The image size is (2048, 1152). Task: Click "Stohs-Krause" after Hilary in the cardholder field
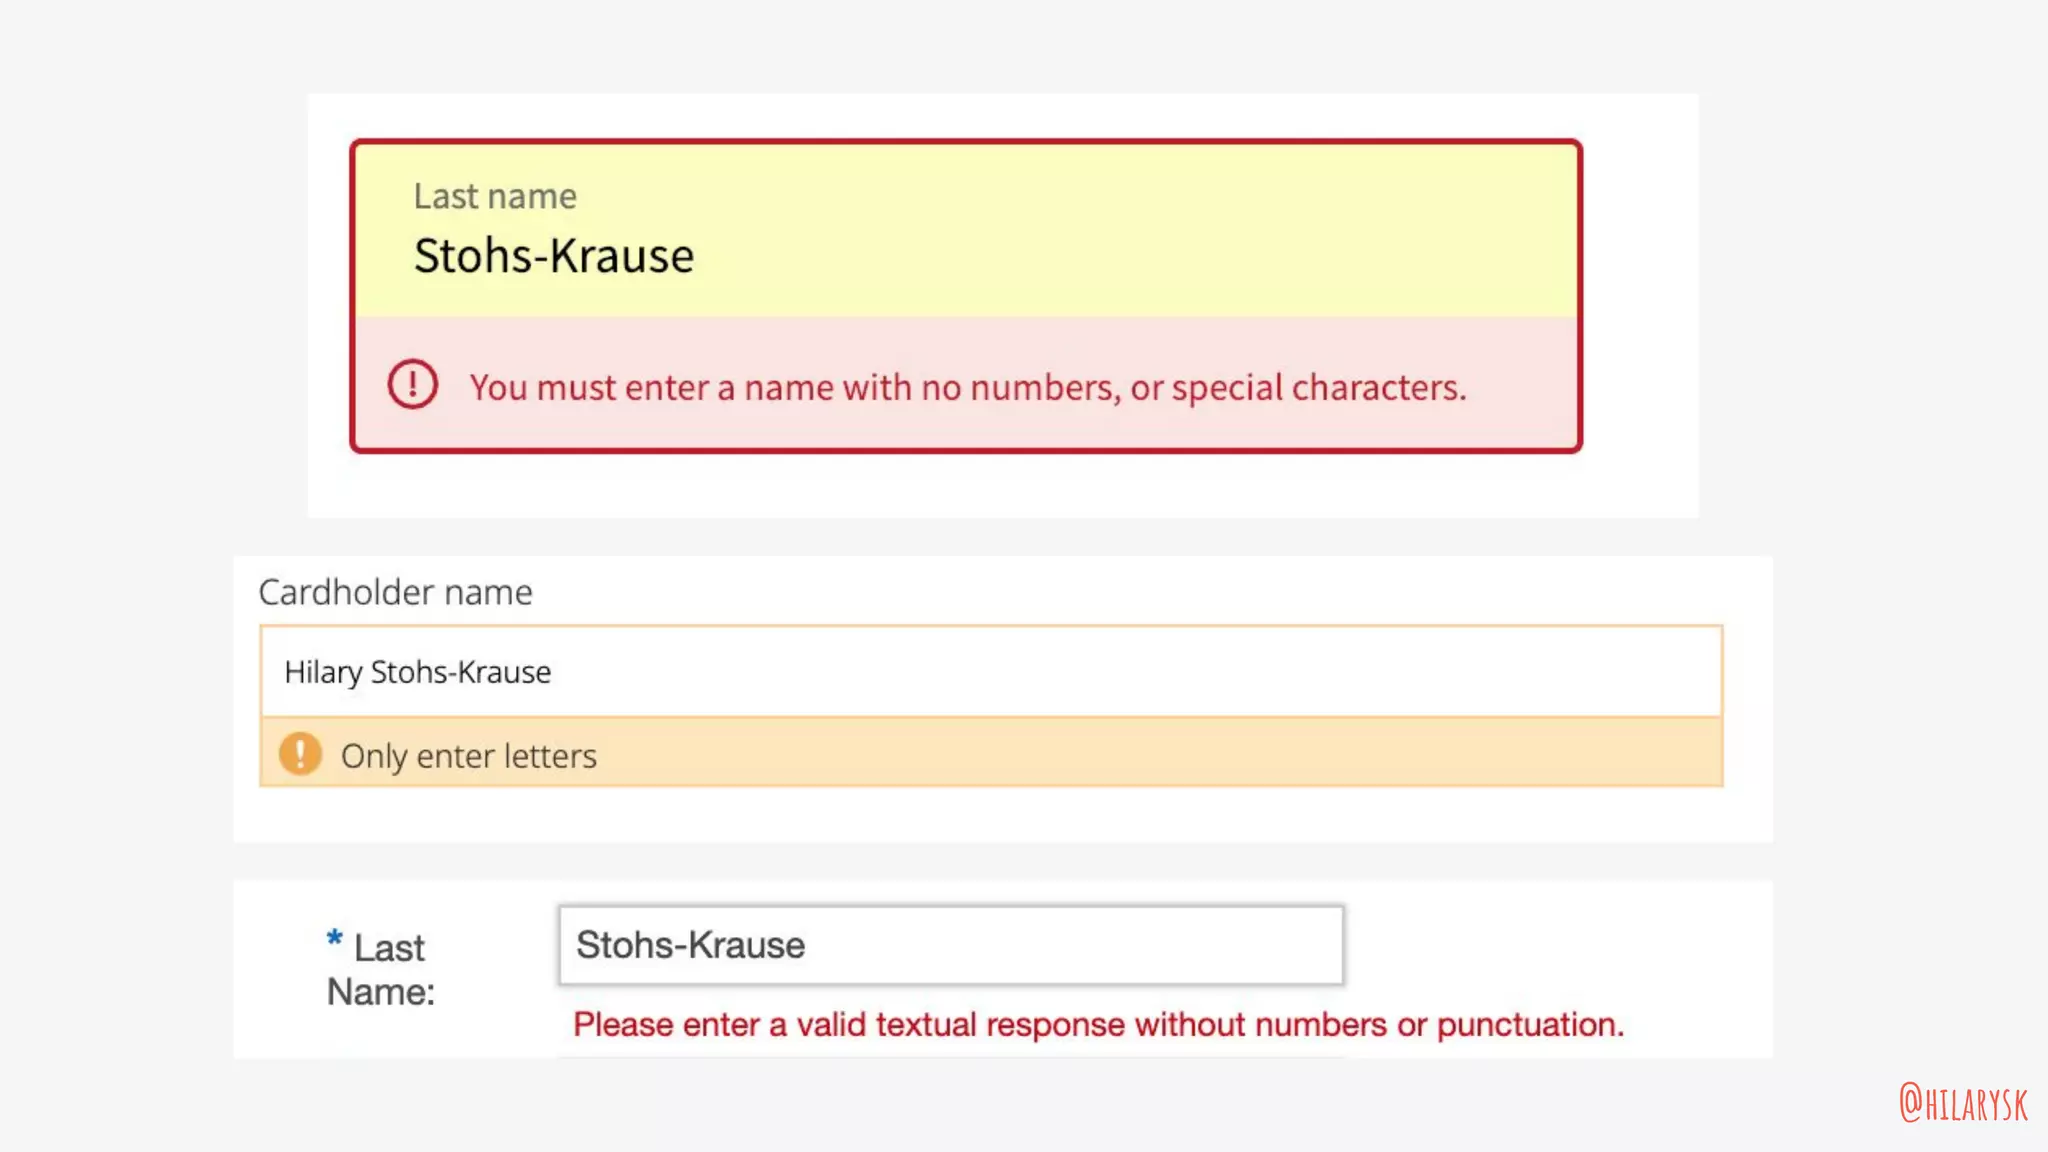click(460, 673)
